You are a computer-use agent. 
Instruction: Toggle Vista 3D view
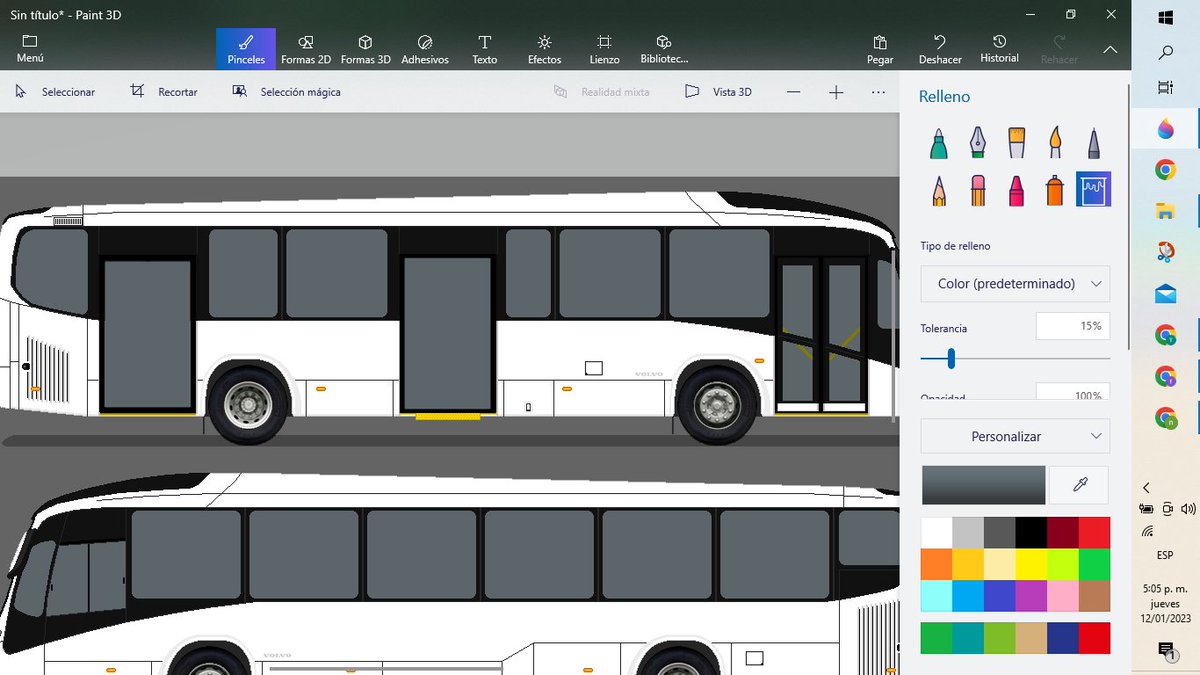point(718,92)
